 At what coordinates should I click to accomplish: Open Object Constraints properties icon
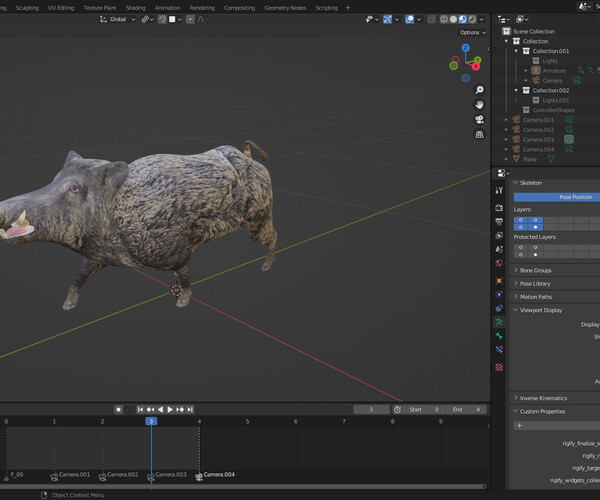[499, 308]
